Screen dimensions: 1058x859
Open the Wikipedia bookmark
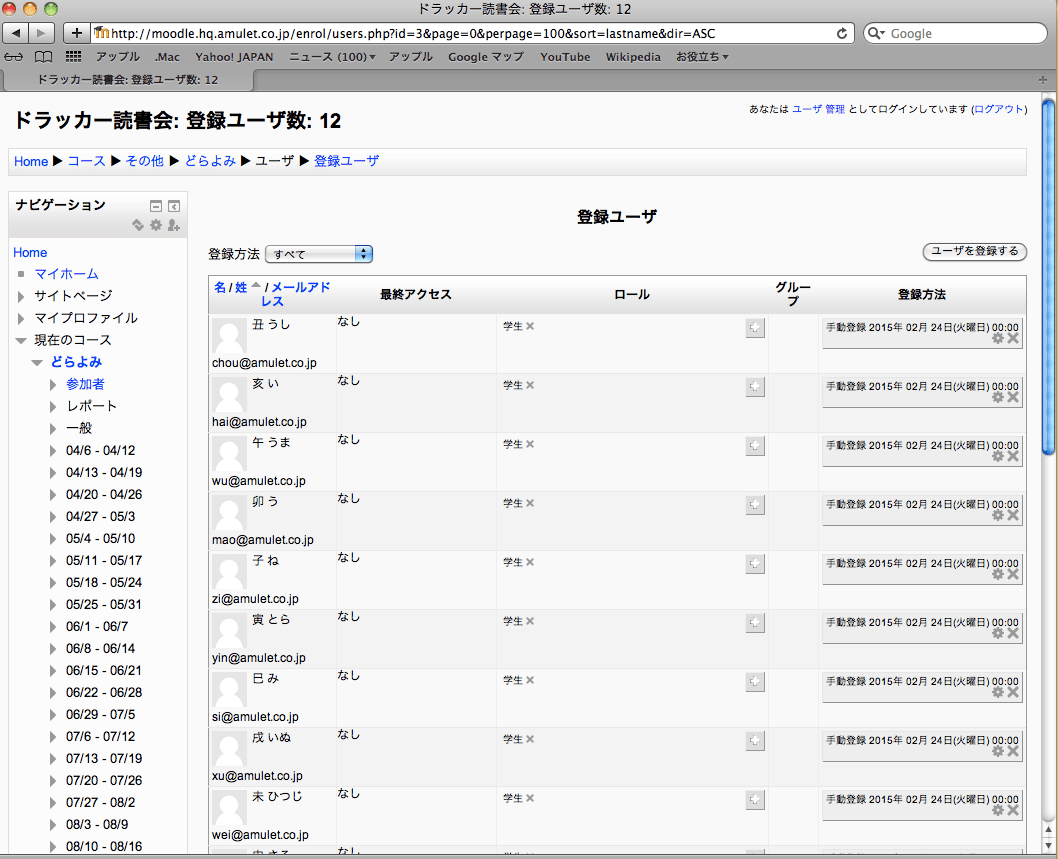tap(633, 57)
